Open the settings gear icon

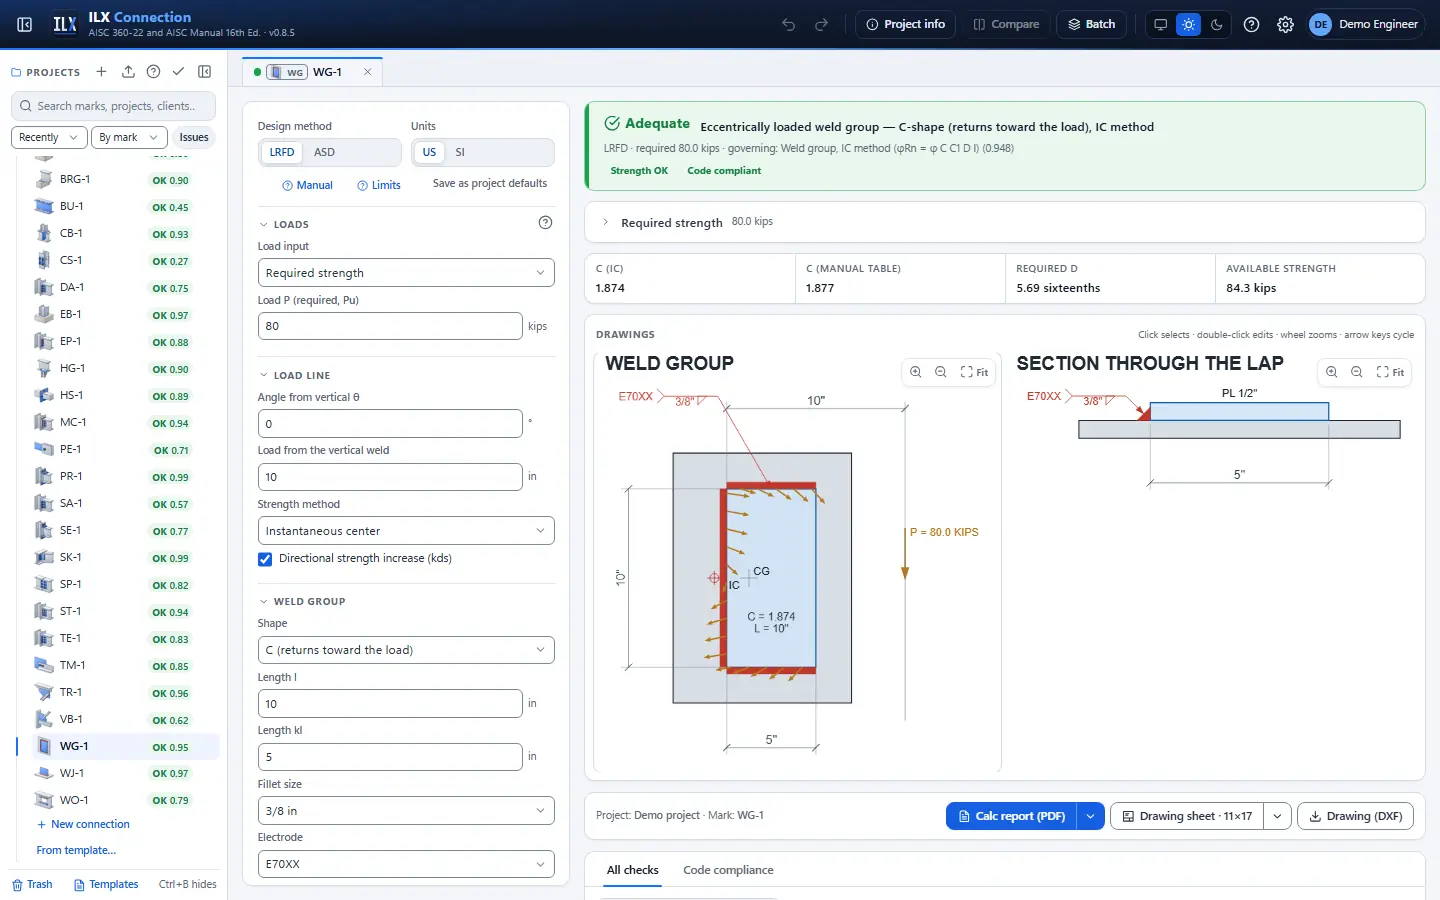(1286, 24)
